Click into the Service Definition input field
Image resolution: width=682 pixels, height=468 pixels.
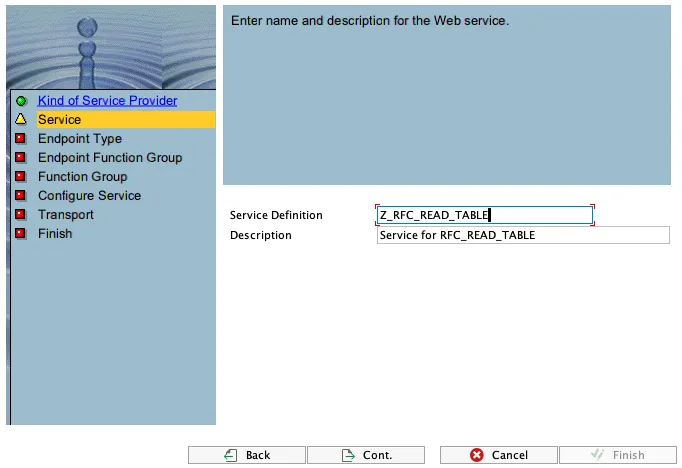click(x=485, y=215)
